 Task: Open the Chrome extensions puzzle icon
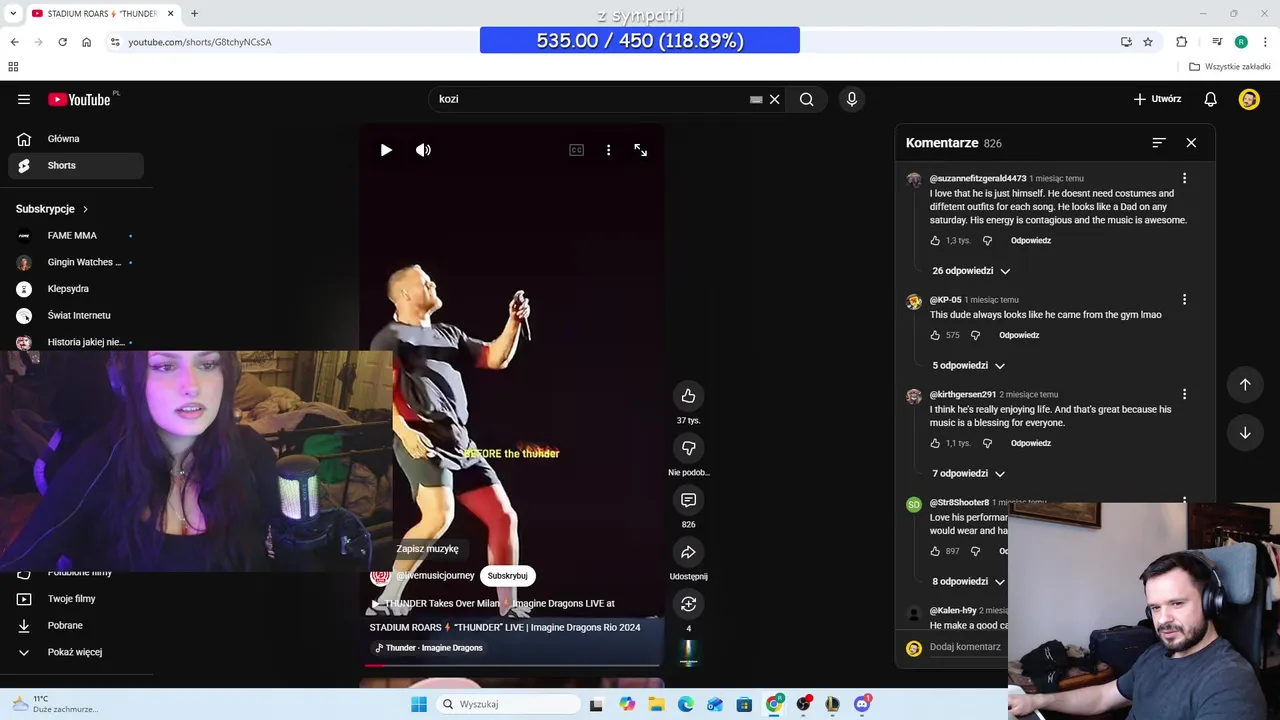pos(1182,42)
